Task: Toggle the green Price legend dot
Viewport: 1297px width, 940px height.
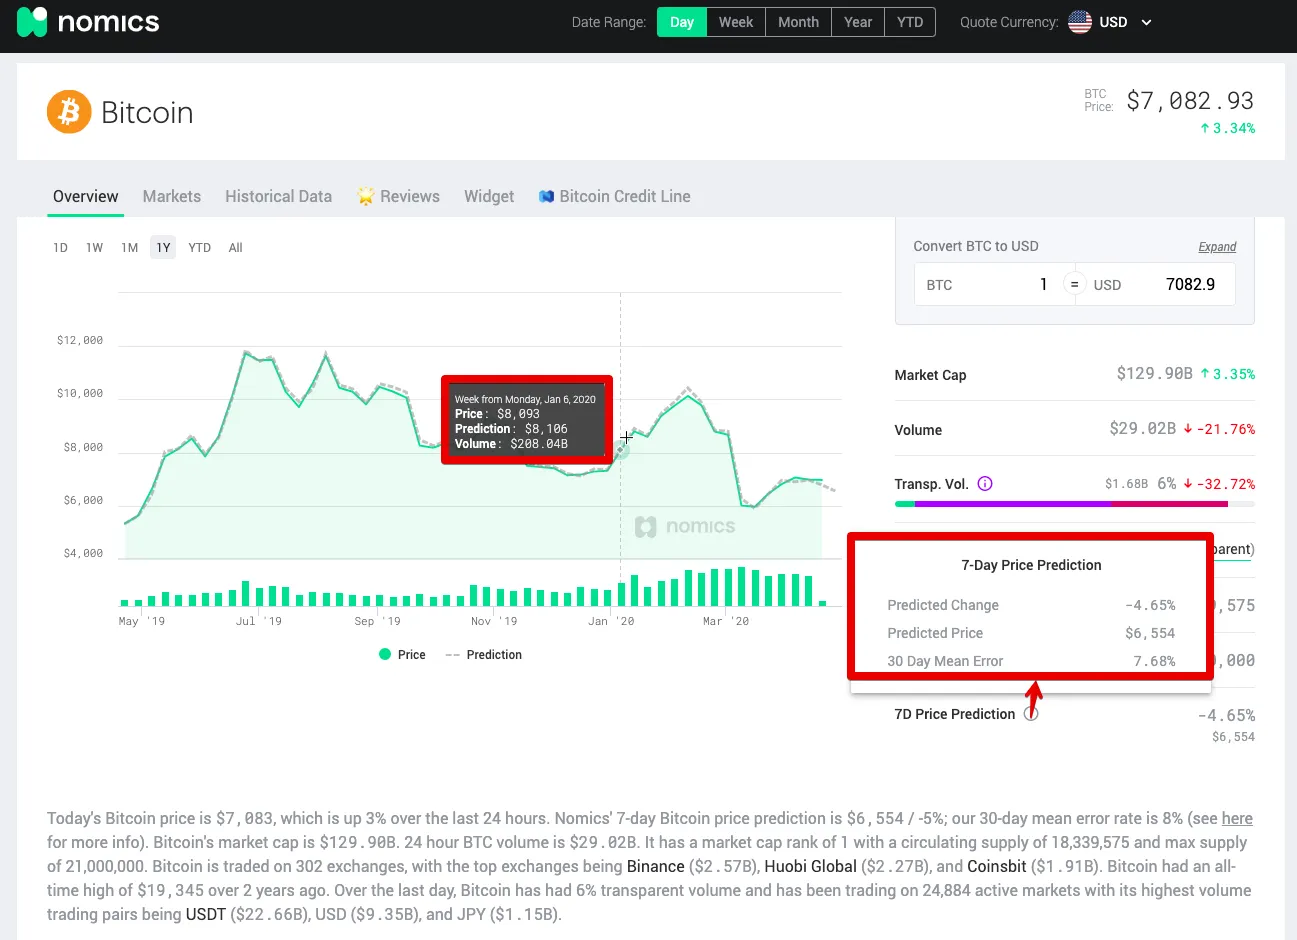Action: click(385, 655)
